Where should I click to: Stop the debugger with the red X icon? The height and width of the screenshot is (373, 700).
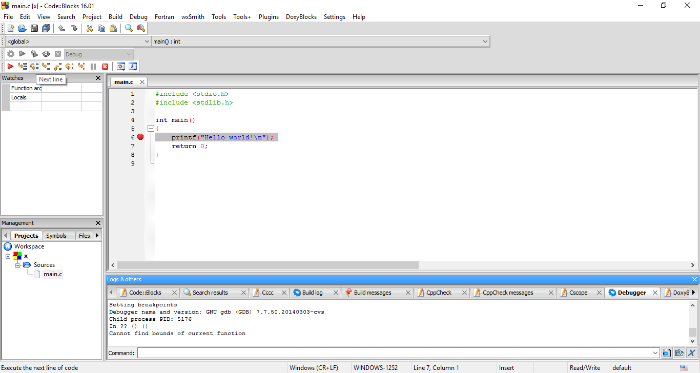pyautogui.click(x=105, y=66)
